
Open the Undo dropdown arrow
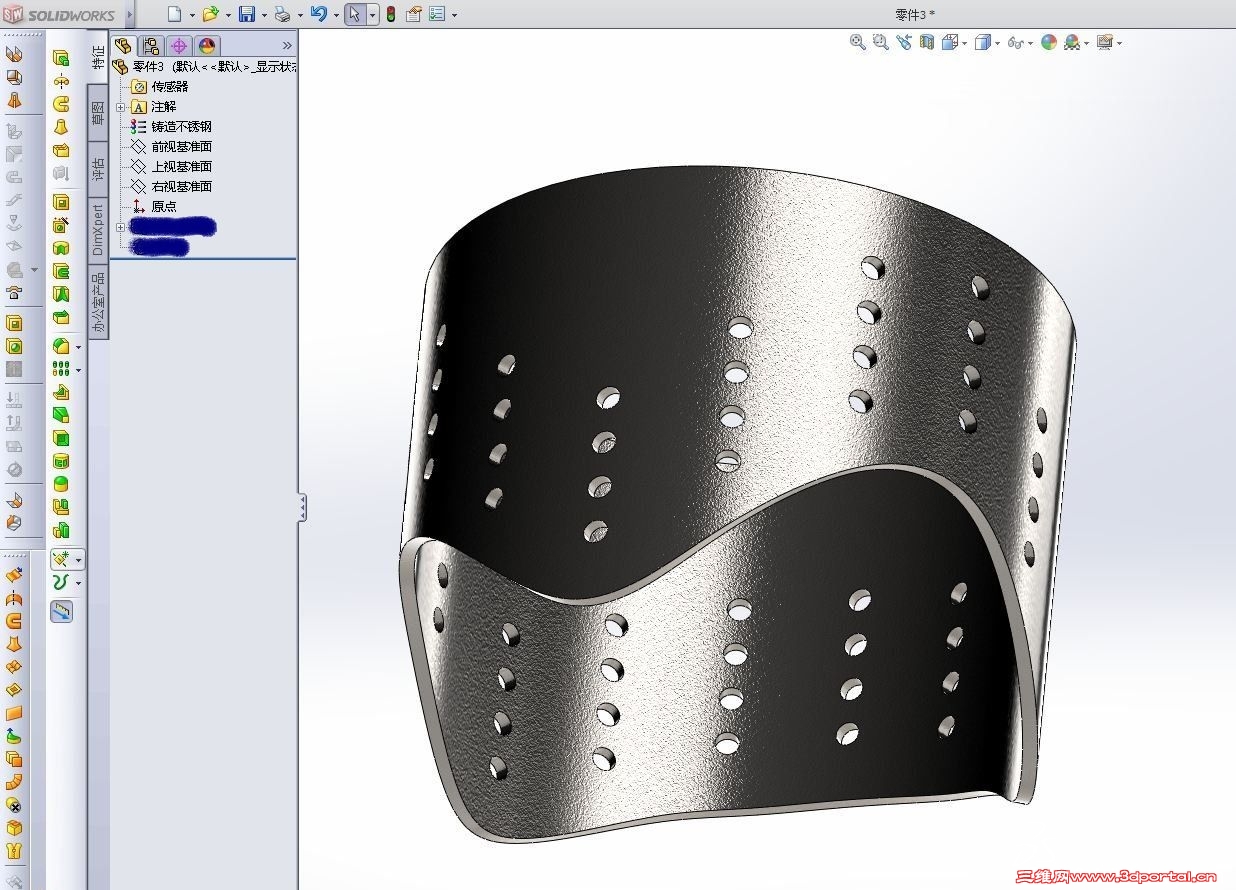pyautogui.click(x=336, y=15)
